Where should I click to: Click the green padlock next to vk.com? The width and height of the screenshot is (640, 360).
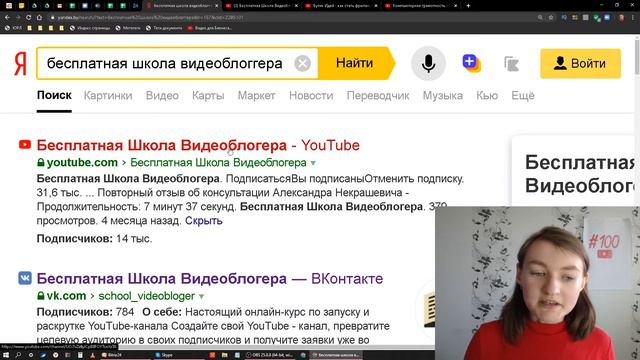[41, 296]
